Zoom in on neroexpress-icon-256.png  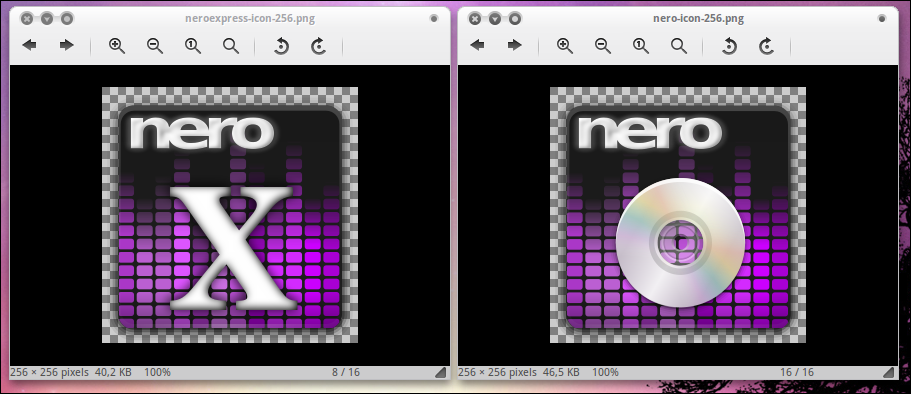click(117, 46)
